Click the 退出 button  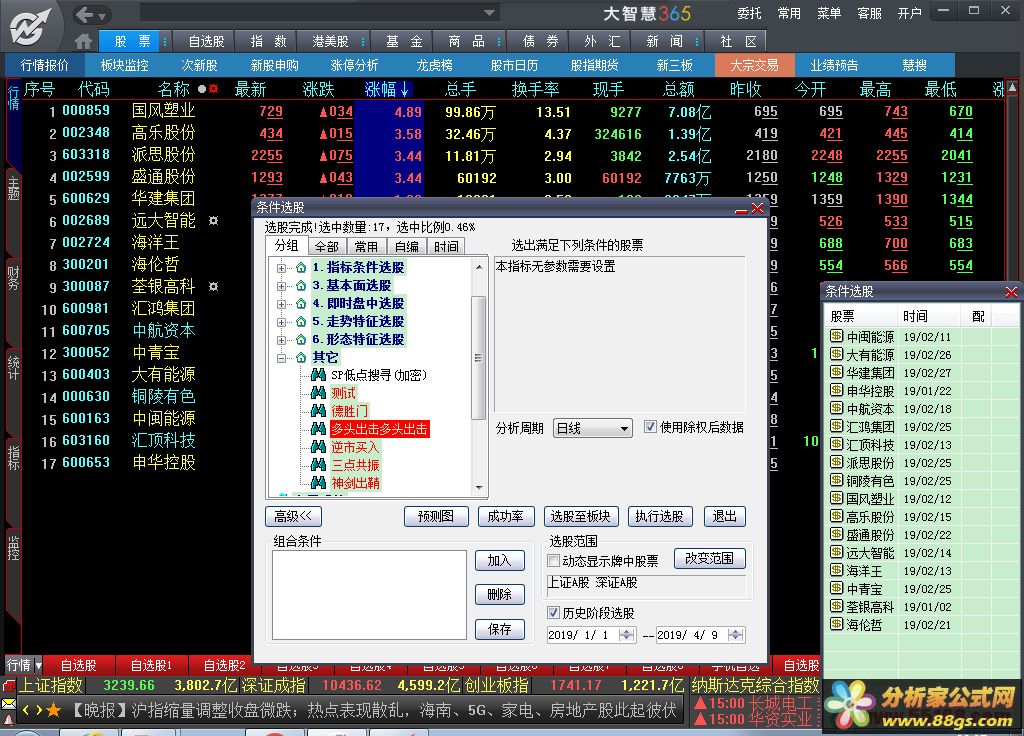[724, 516]
